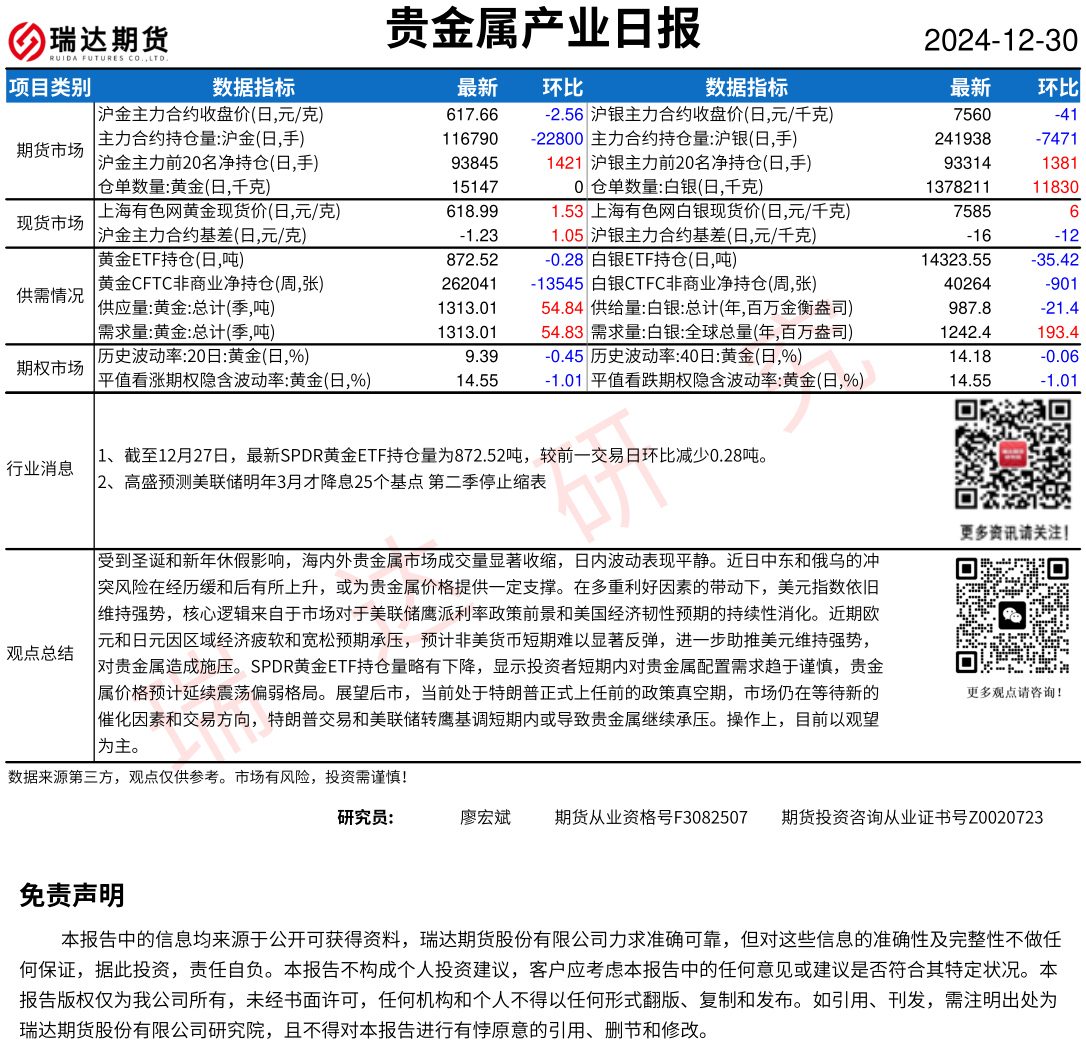Click 上海有色网黄金现货价 indicator

(x=219, y=211)
